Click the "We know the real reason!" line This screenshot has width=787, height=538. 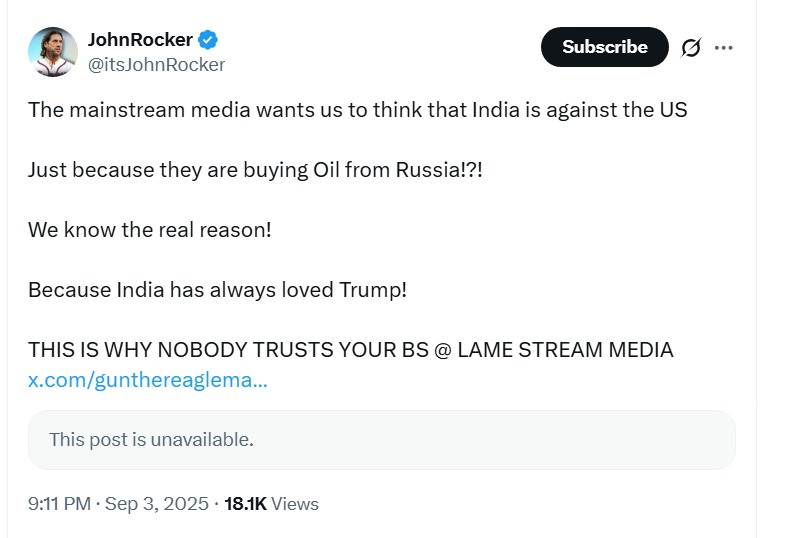click(x=150, y=230)
